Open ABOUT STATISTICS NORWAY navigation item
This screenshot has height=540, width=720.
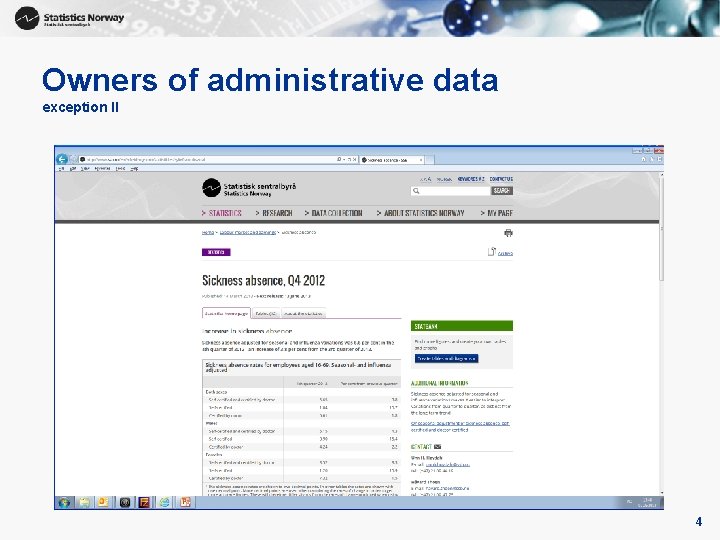coord(421,213)
